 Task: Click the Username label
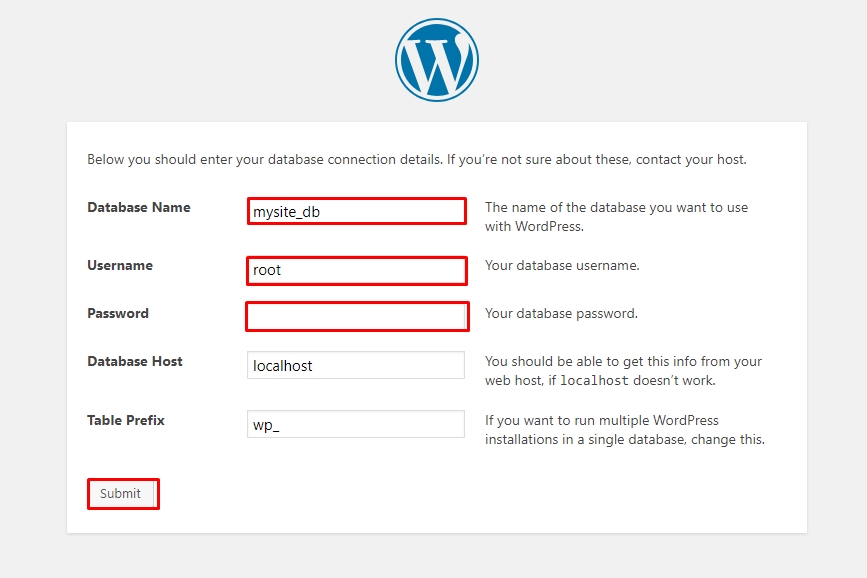[120, 265]
